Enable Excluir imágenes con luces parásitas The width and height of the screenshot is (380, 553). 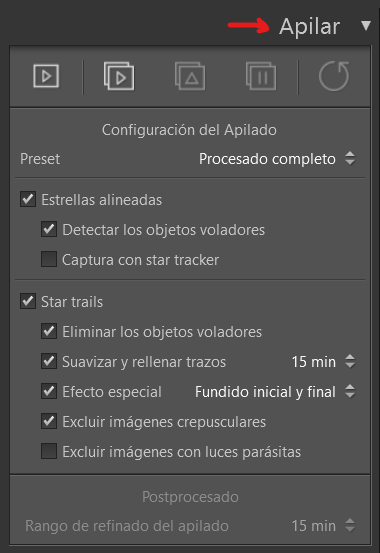[49, 451]
